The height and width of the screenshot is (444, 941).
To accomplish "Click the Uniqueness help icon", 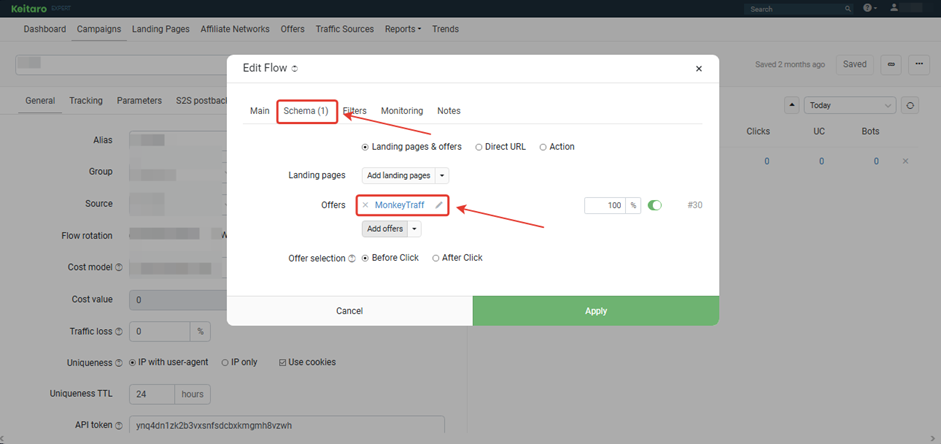I will [x=118, y=363].
